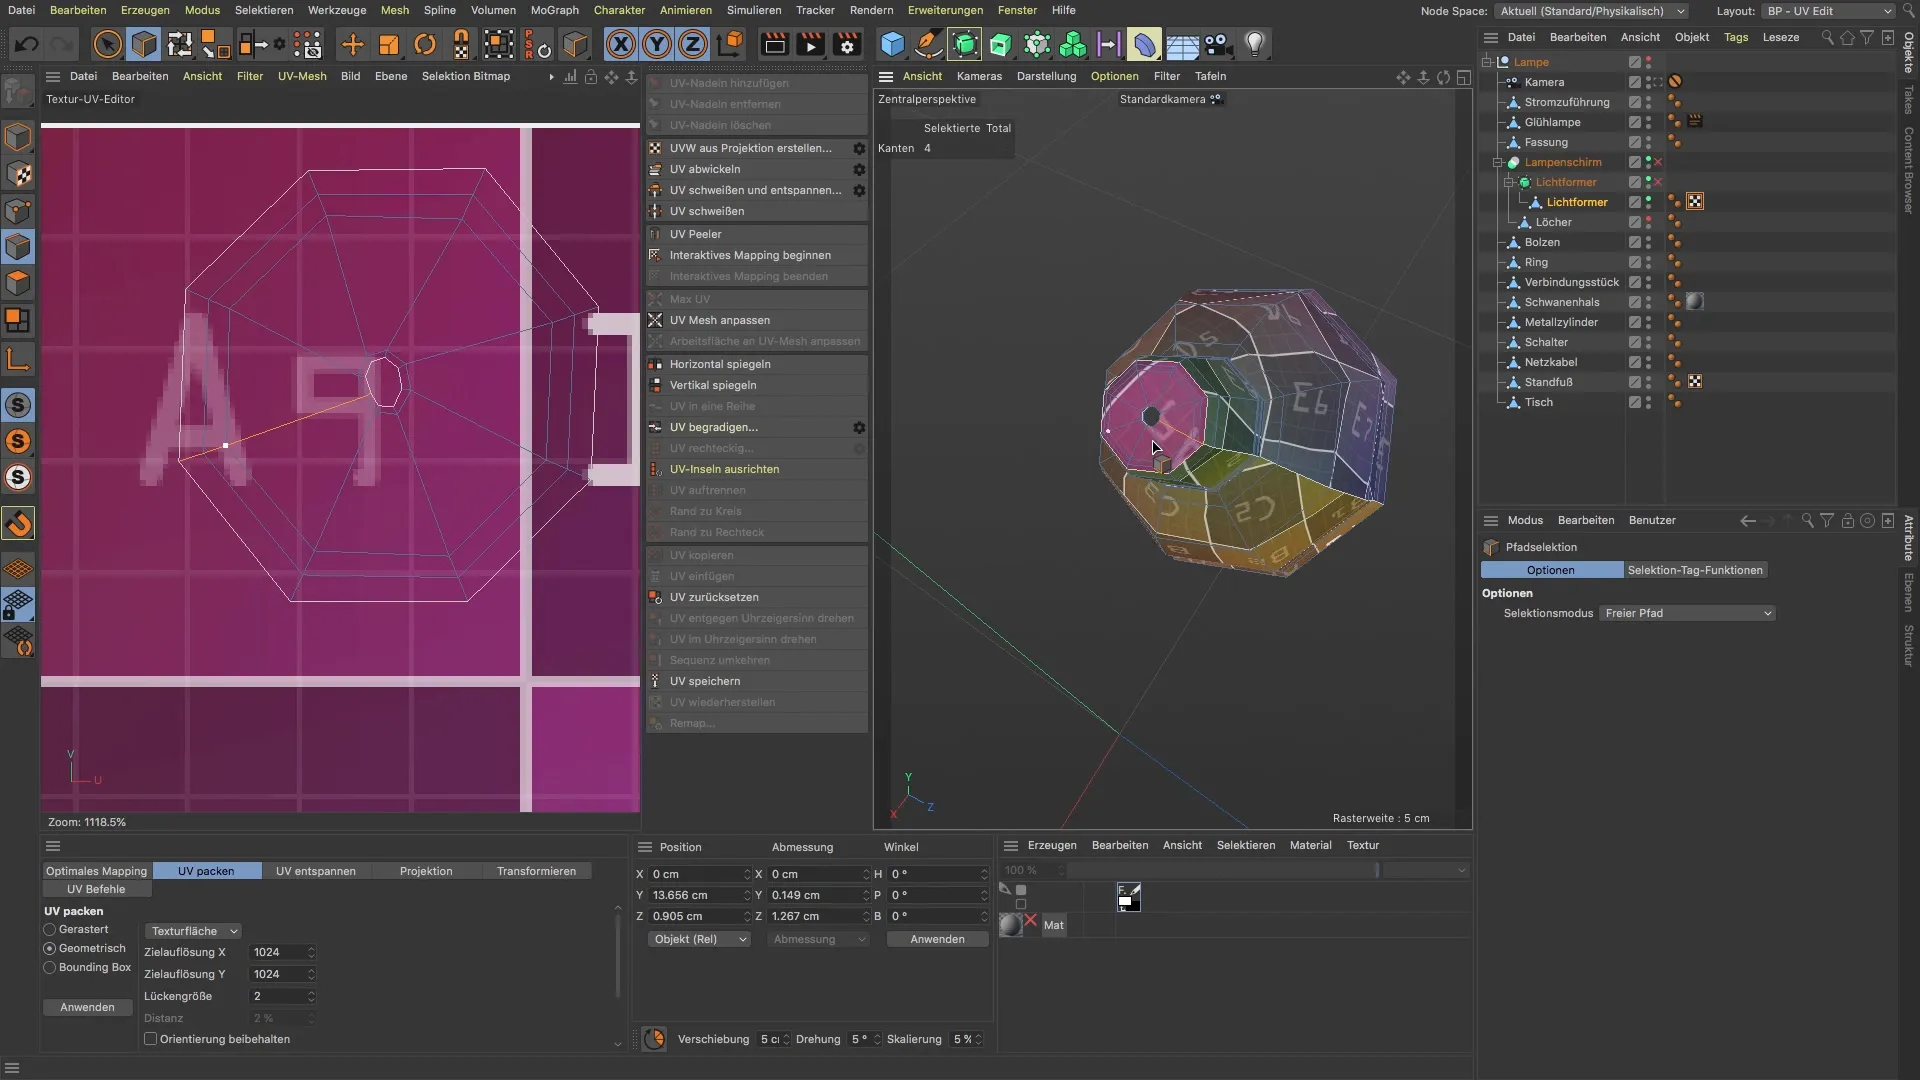Toggle visibility dots for Standfuß
1920x1080 pixels.
pos(1648,382)
